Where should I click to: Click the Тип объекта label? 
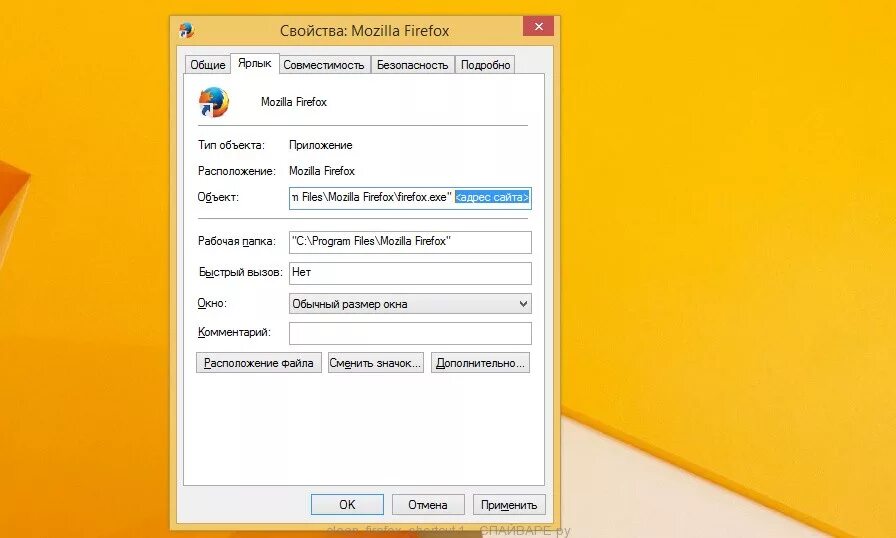(231, 145)
